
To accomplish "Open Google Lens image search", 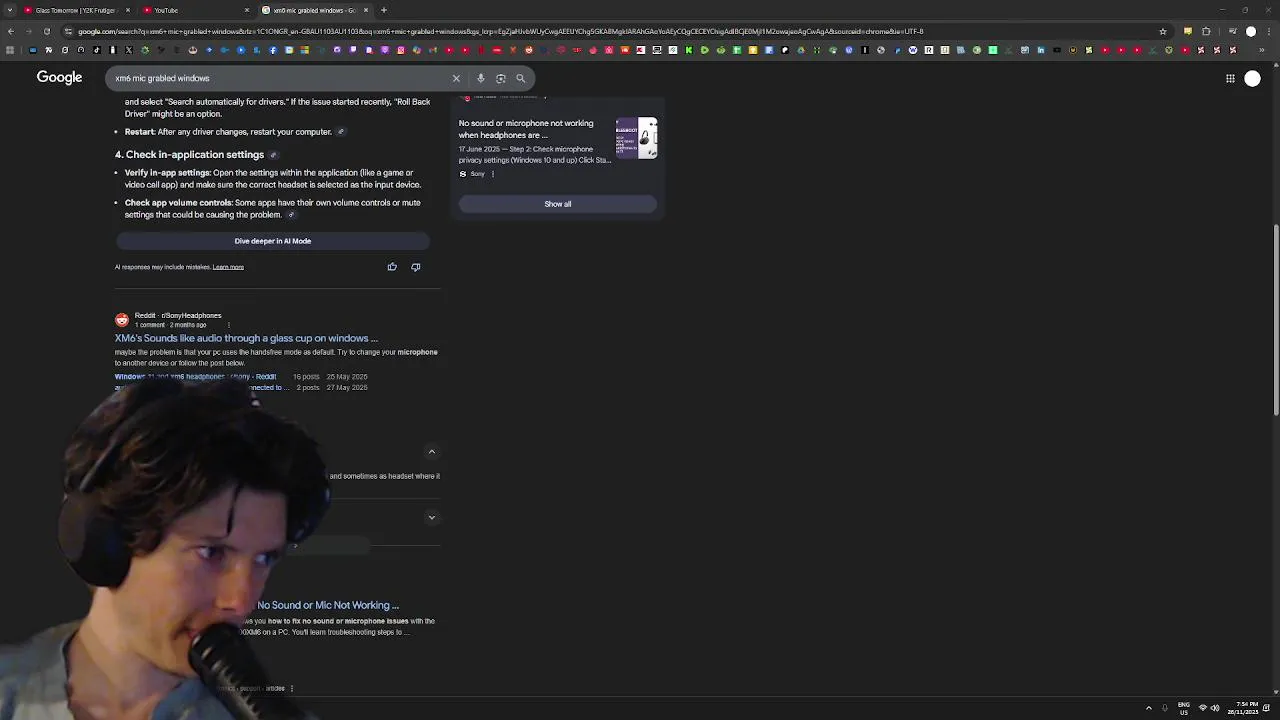I will [x=500, y=78].
